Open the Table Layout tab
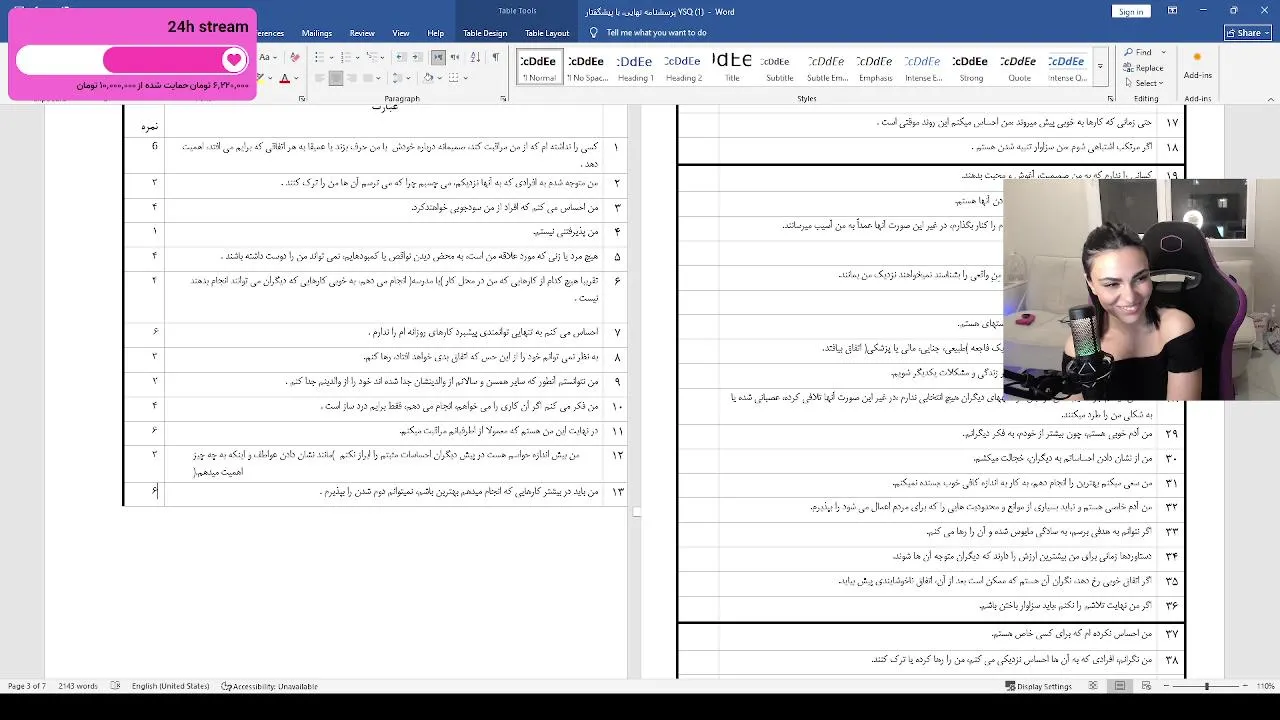The width and height of the screenshot is (1280, 720). pyautogui.click(x=547, y=33)
